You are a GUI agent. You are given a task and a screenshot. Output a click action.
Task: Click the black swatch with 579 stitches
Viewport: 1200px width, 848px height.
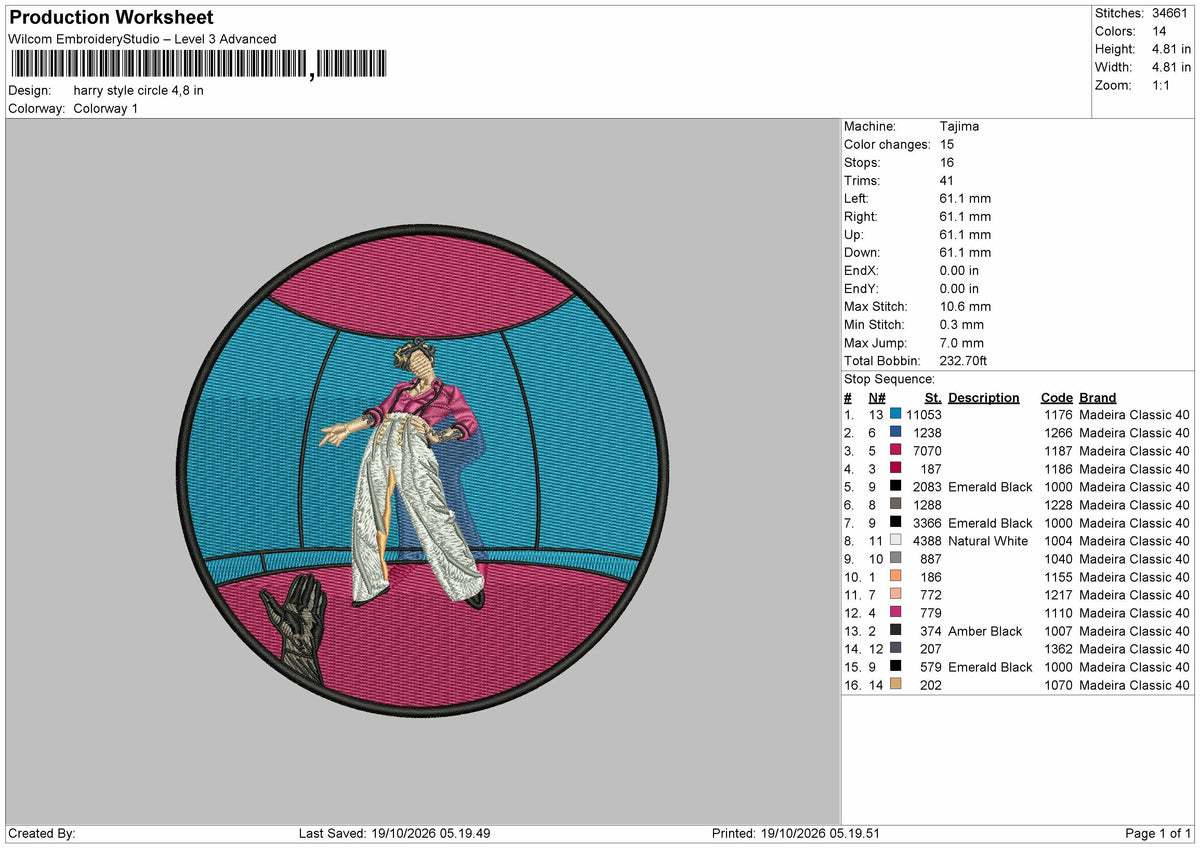[895, 667]
